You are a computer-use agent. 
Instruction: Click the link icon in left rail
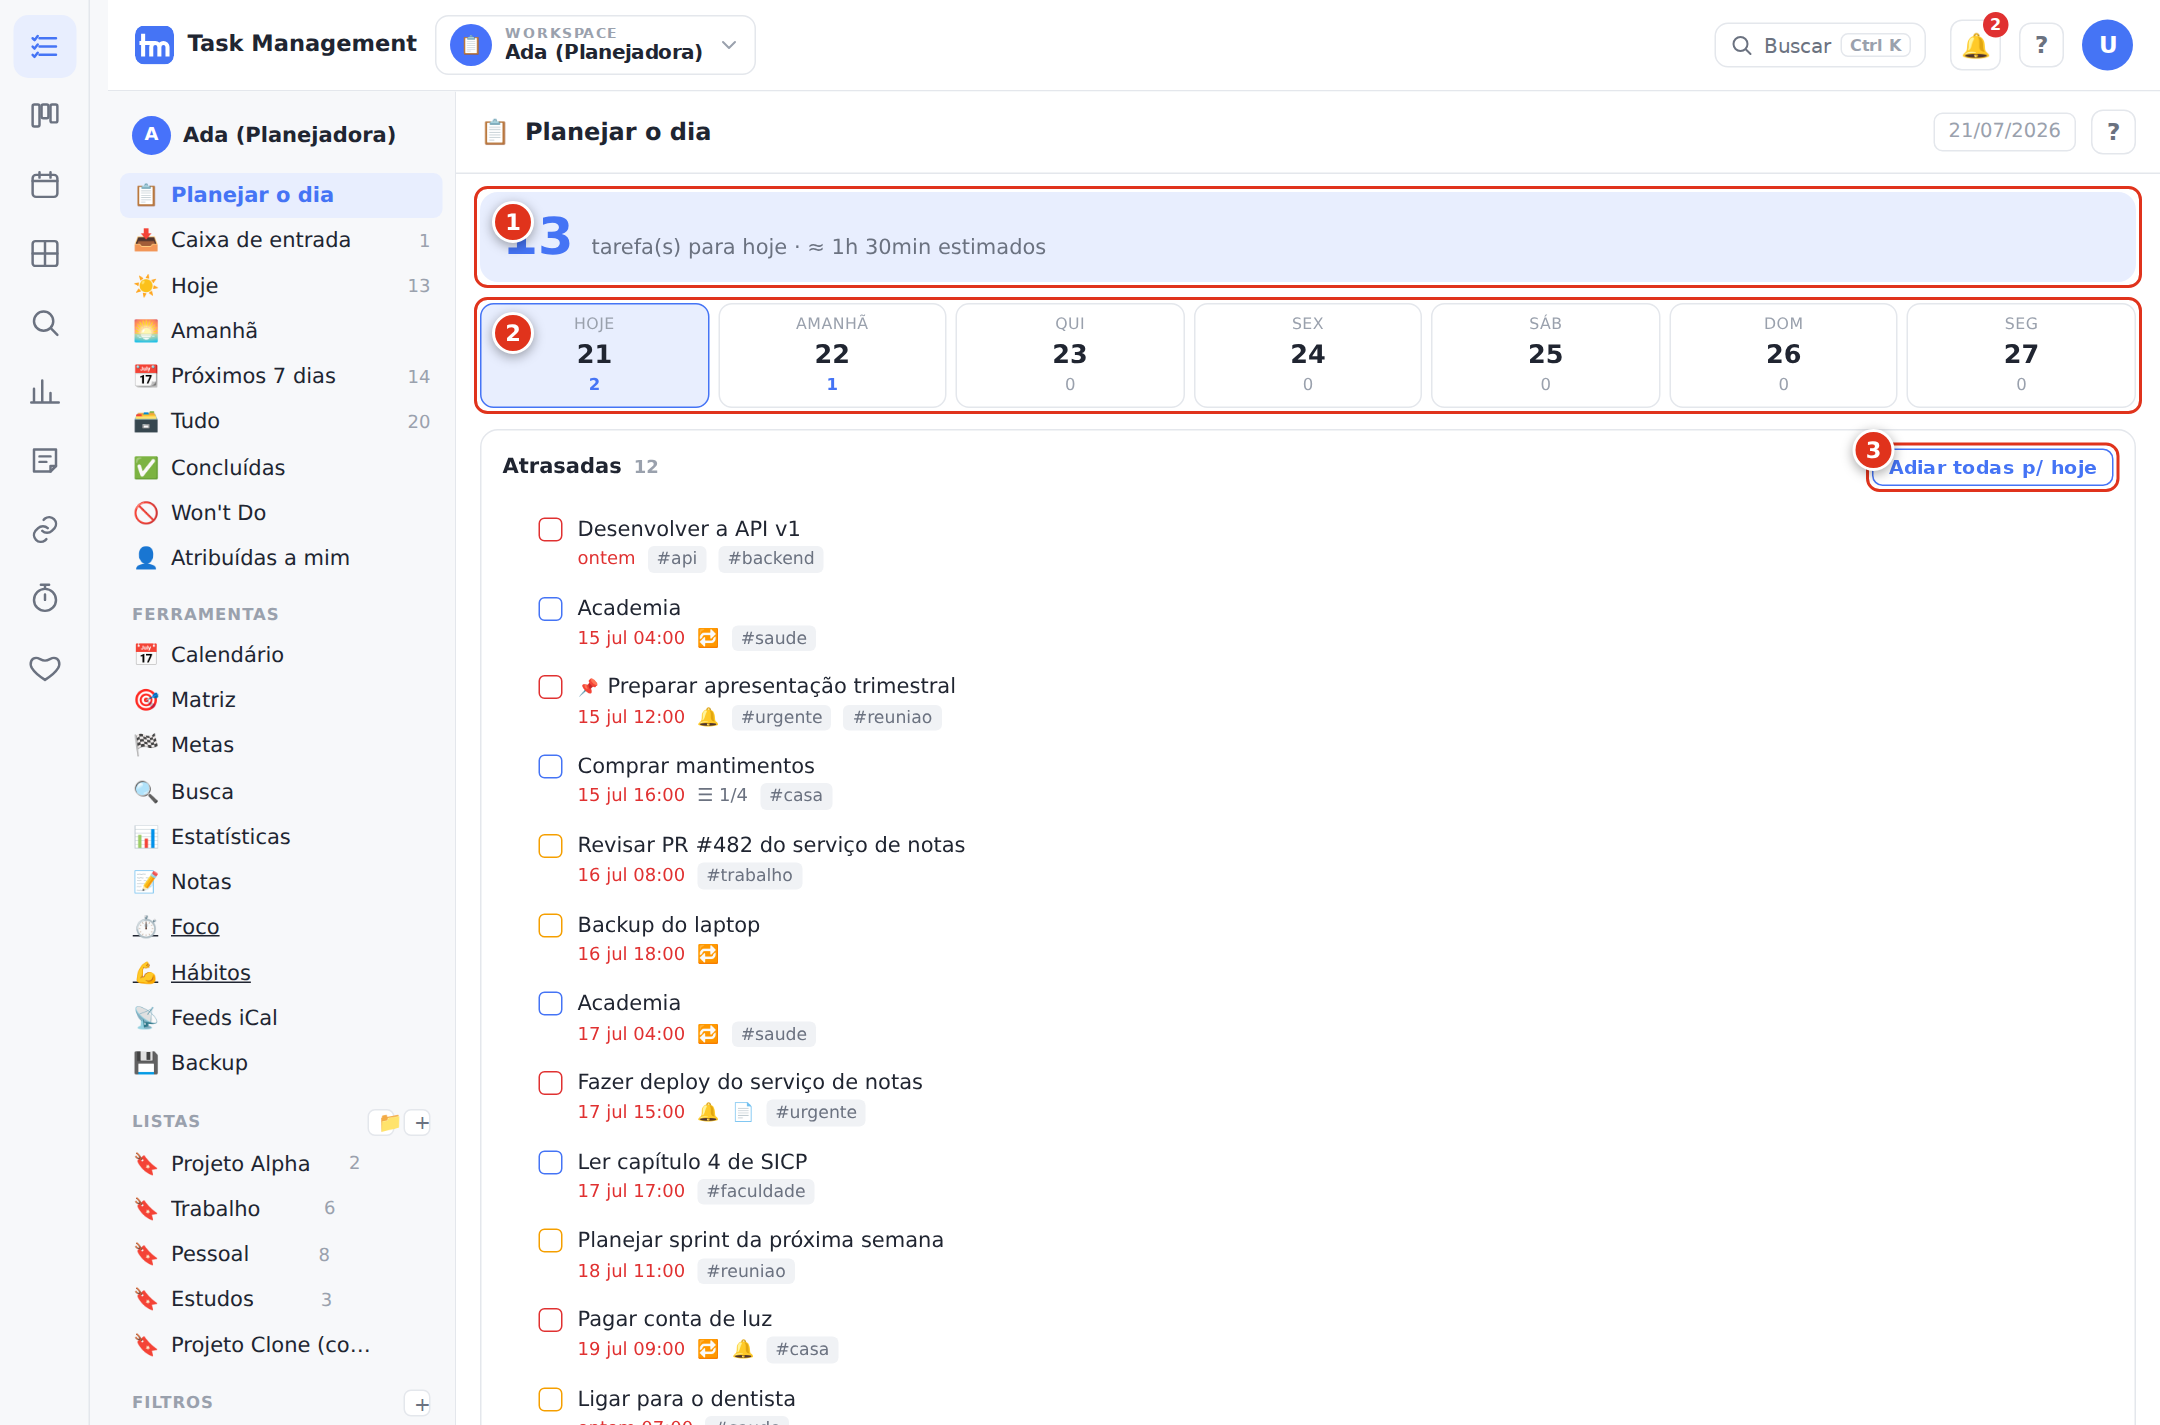pyautogui.click(x=45, y=529)
